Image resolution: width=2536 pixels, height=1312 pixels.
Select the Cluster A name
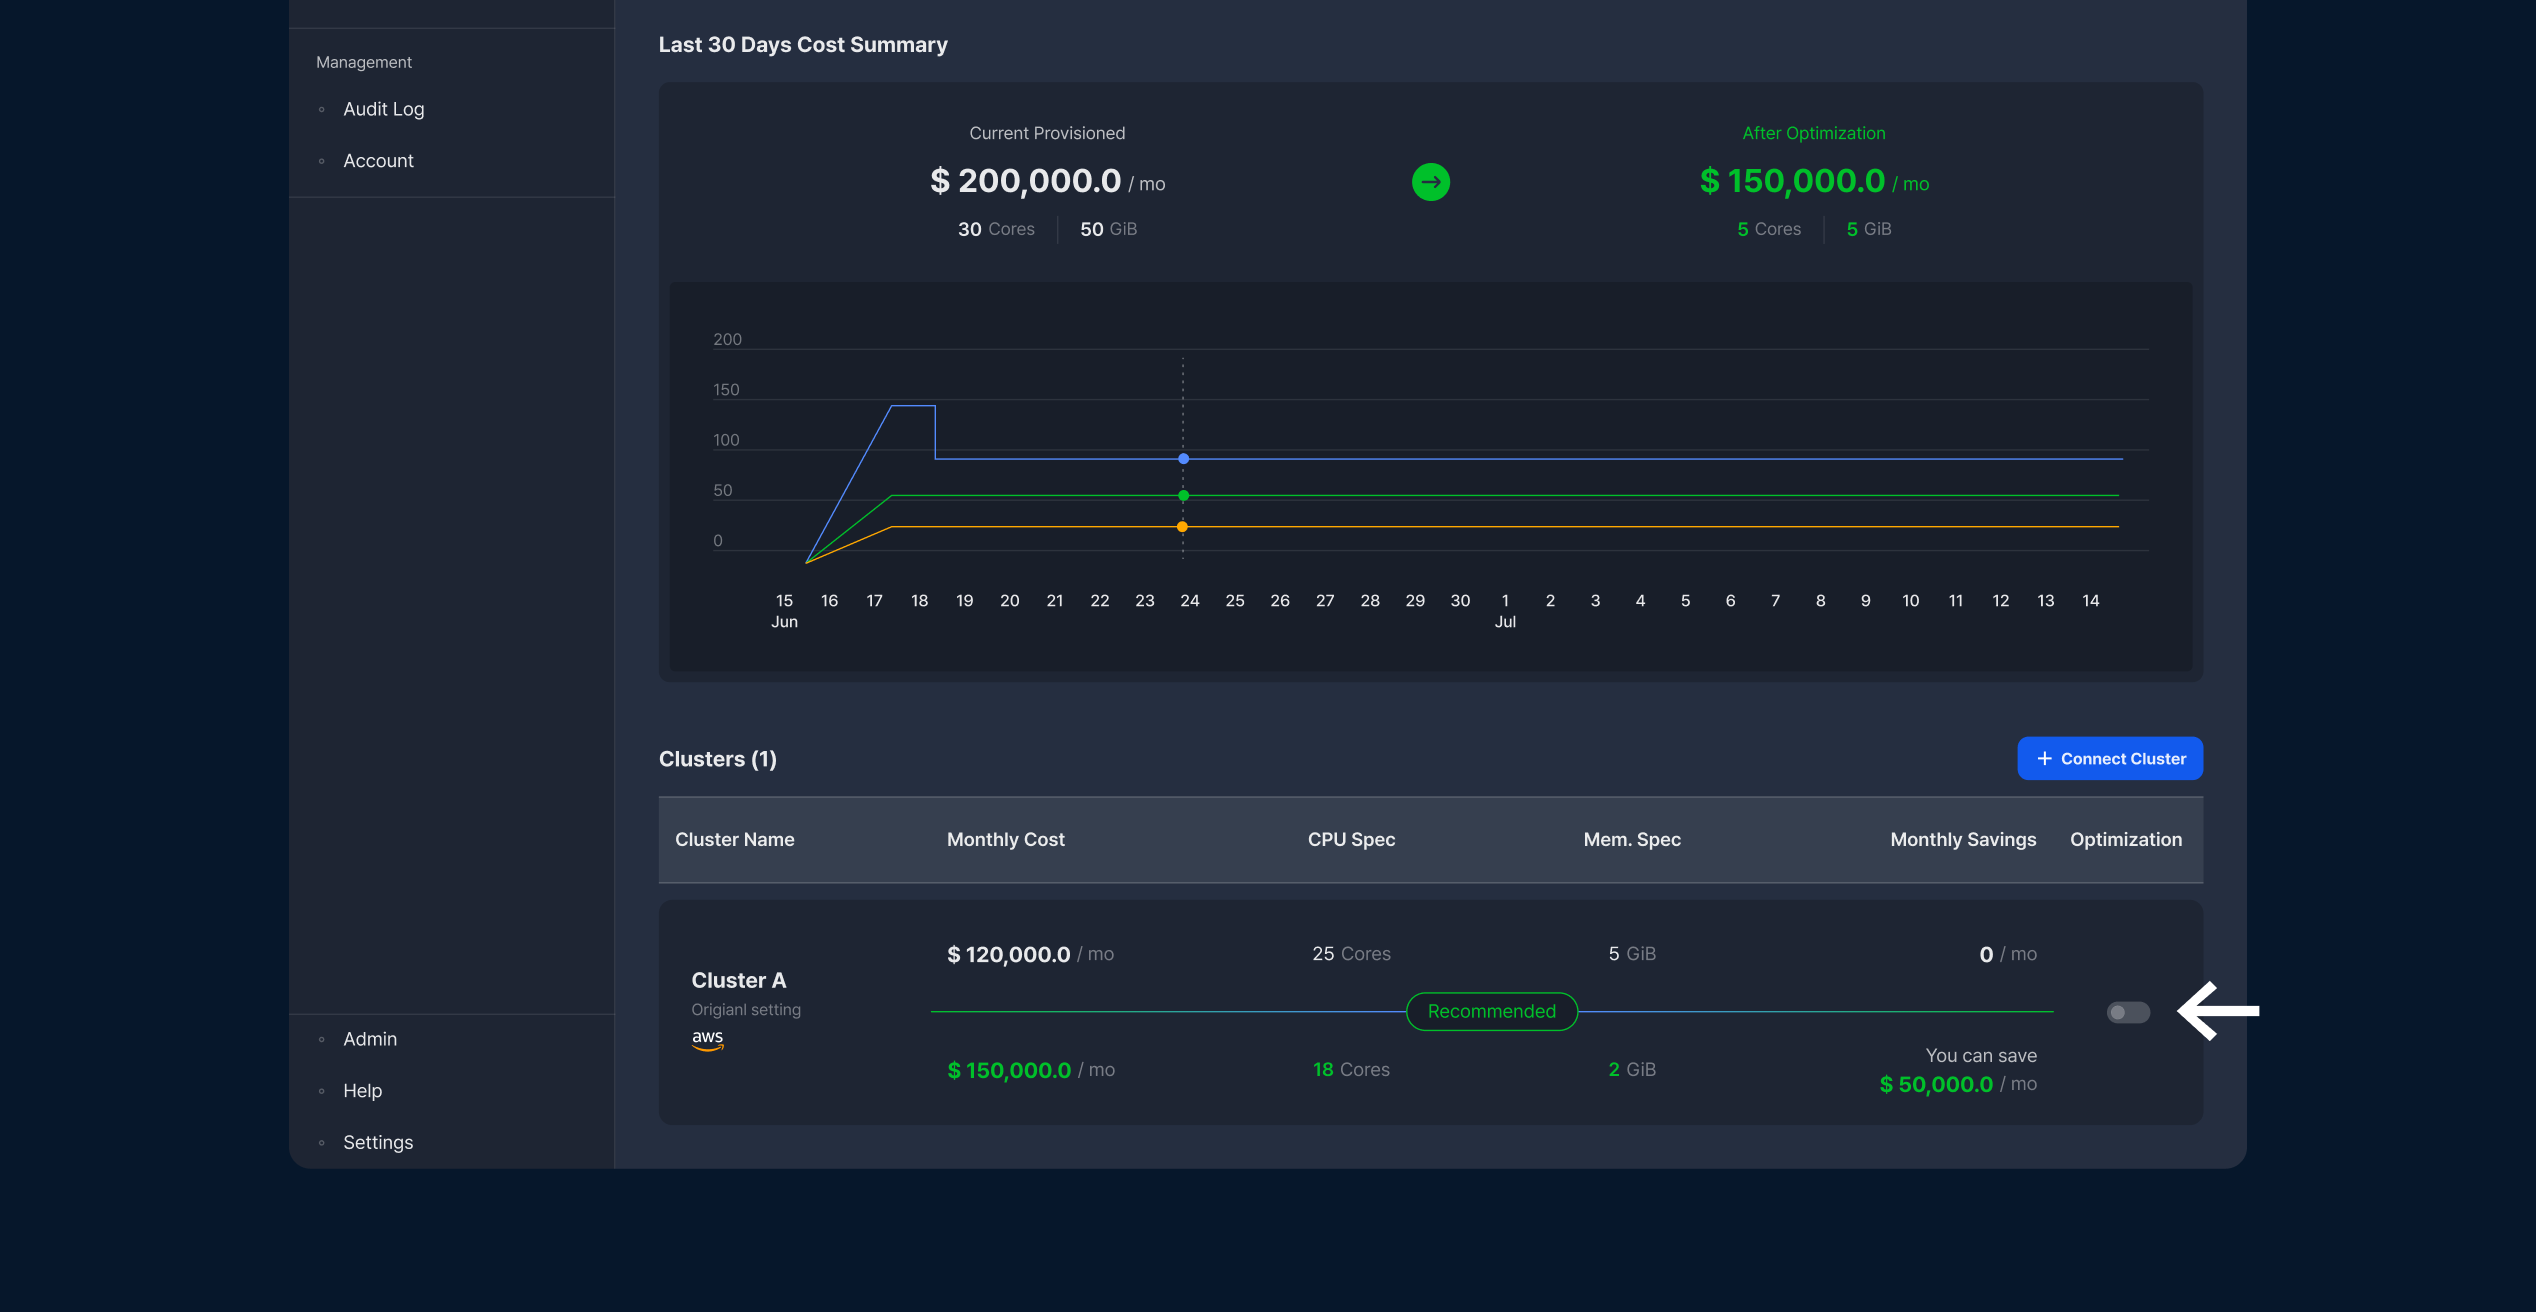pyautogui.click(x=738, y=980)
